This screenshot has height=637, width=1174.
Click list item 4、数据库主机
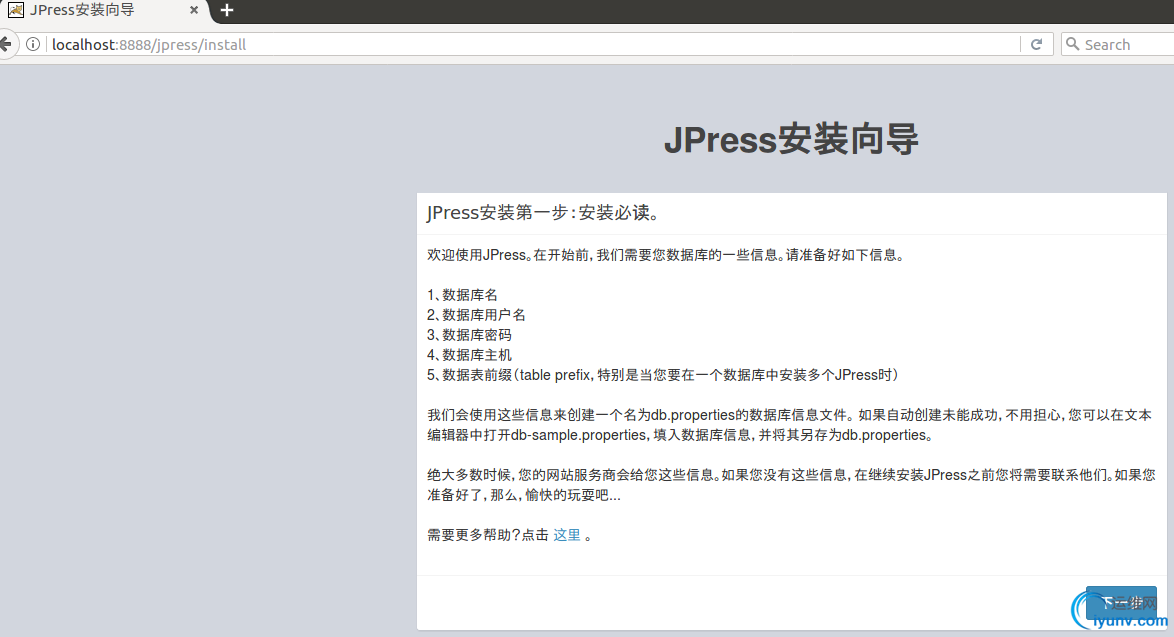pos(469,355)
